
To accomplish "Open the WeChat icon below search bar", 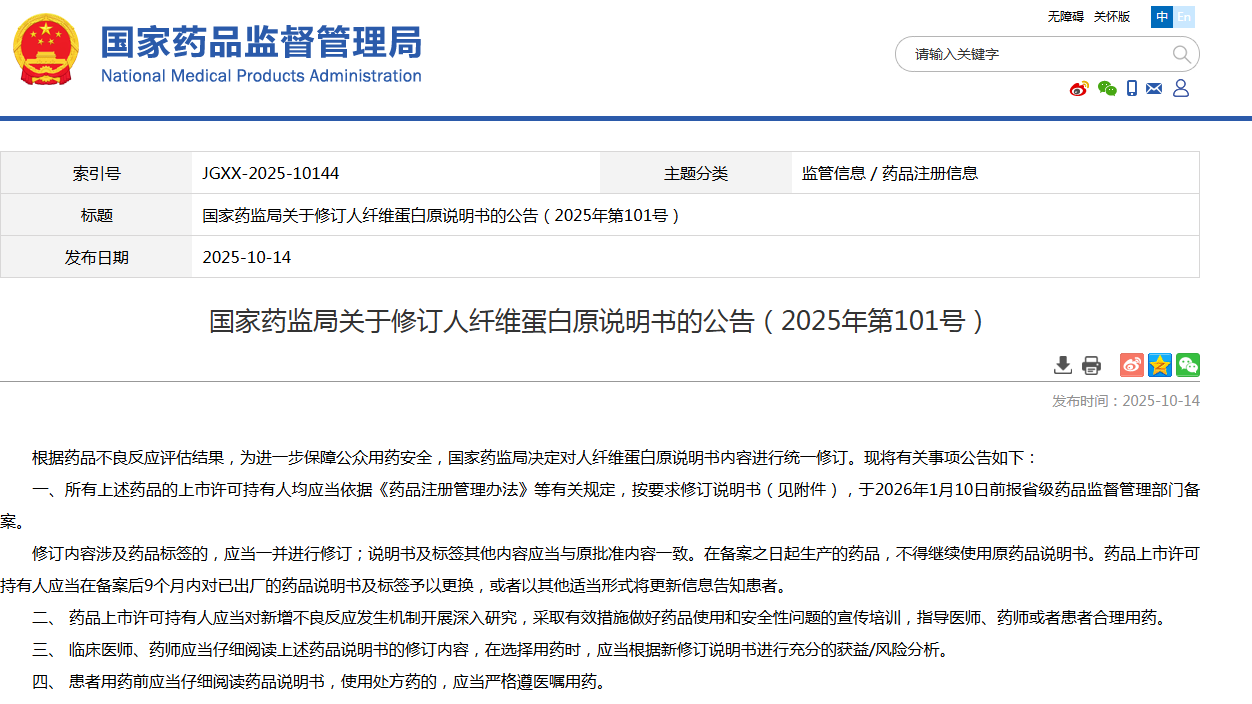I will pyautogui.click(x=1106, y=89).
